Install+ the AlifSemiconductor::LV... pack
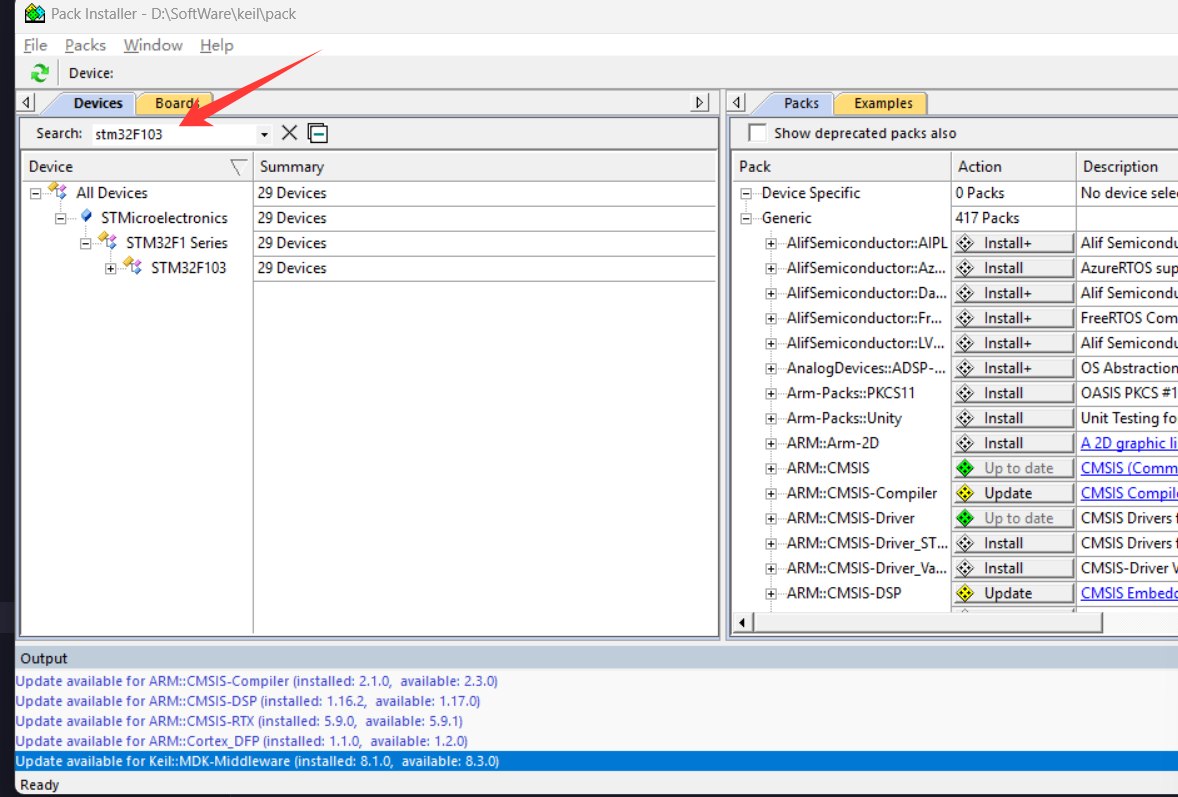Screen dimensions: 1178x797 (x=1013, y=343)
